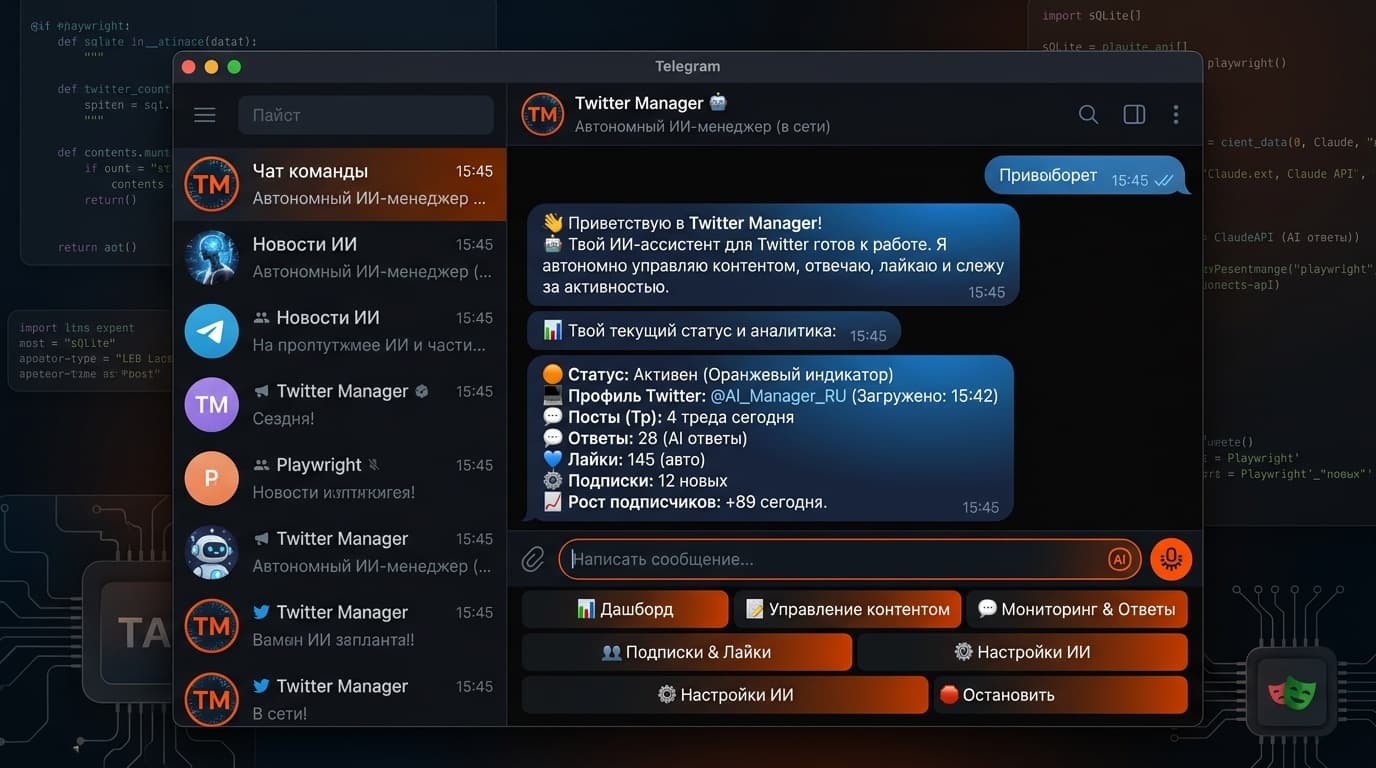Open the three-dot chat options menu
The image size is (1376, 768).
1176,114
